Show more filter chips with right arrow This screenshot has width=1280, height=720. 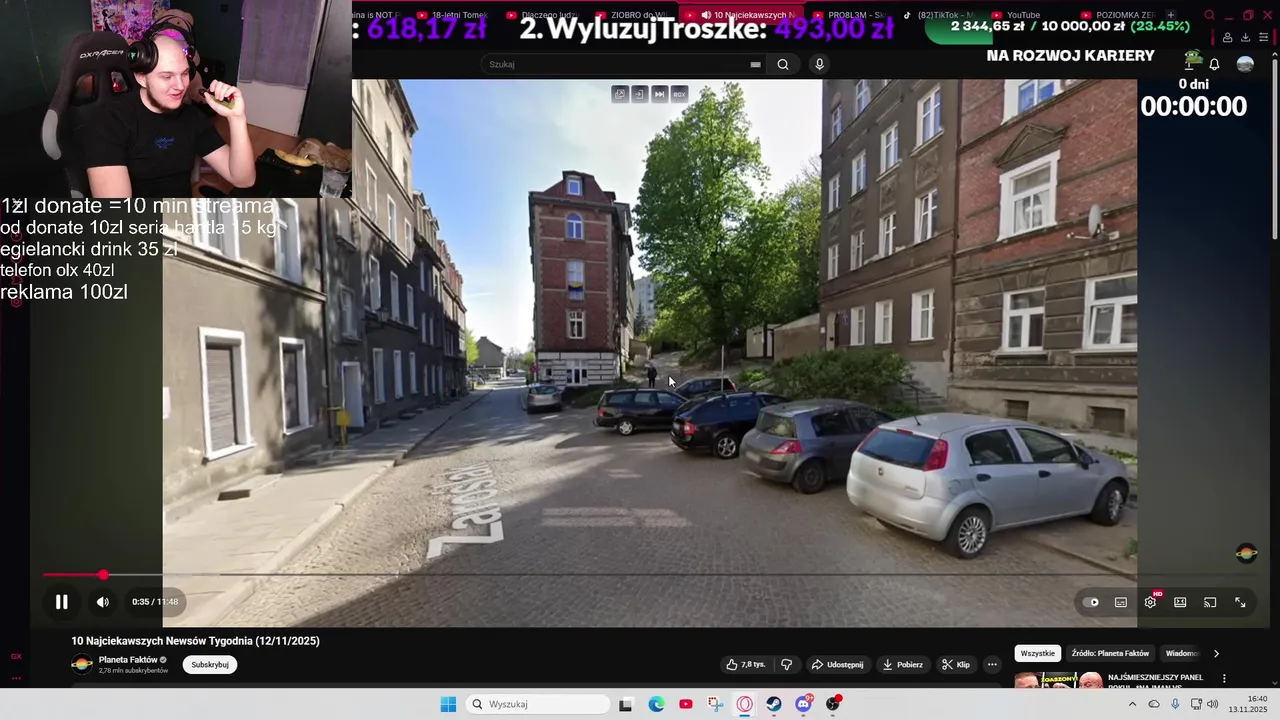click(x=1216, y=653)
